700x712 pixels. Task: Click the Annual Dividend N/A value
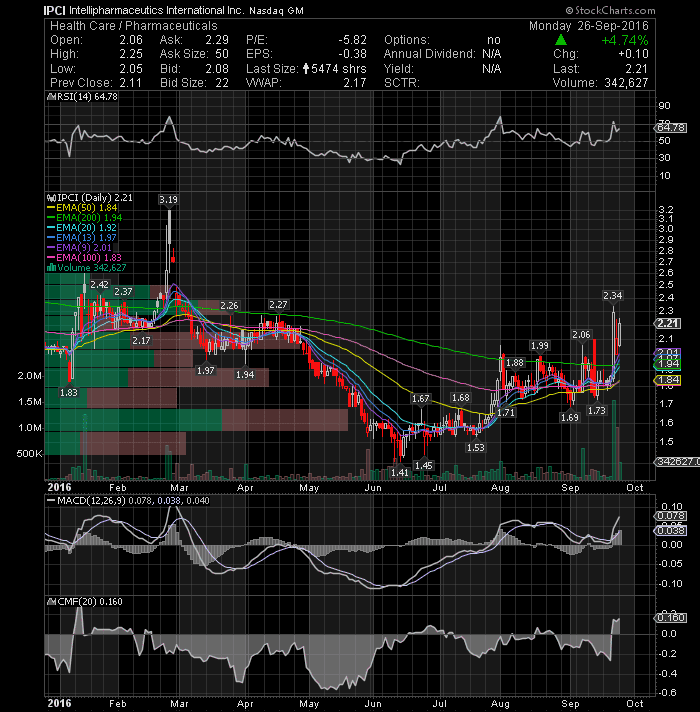tap(492, 54)
